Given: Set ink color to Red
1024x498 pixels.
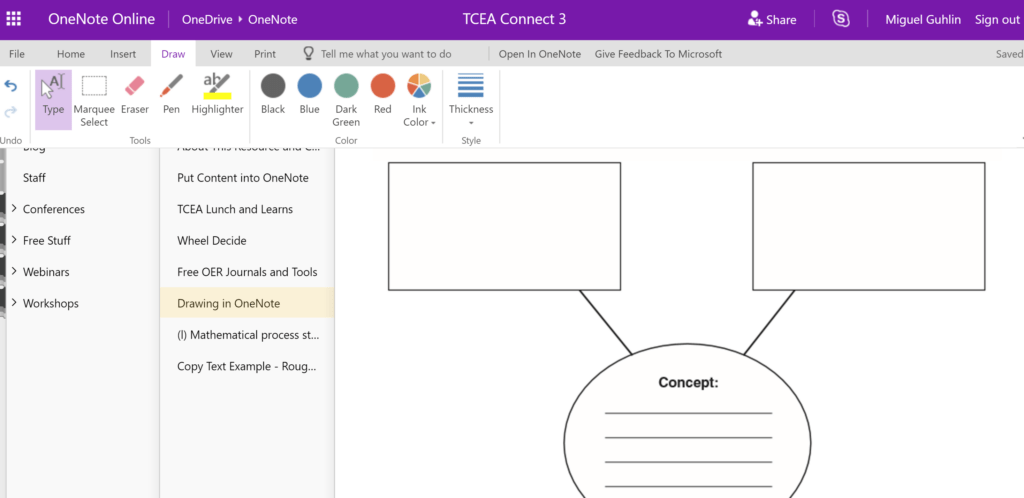Looking at the screenshot, I should pyautogui.click(x=383, y=95).
